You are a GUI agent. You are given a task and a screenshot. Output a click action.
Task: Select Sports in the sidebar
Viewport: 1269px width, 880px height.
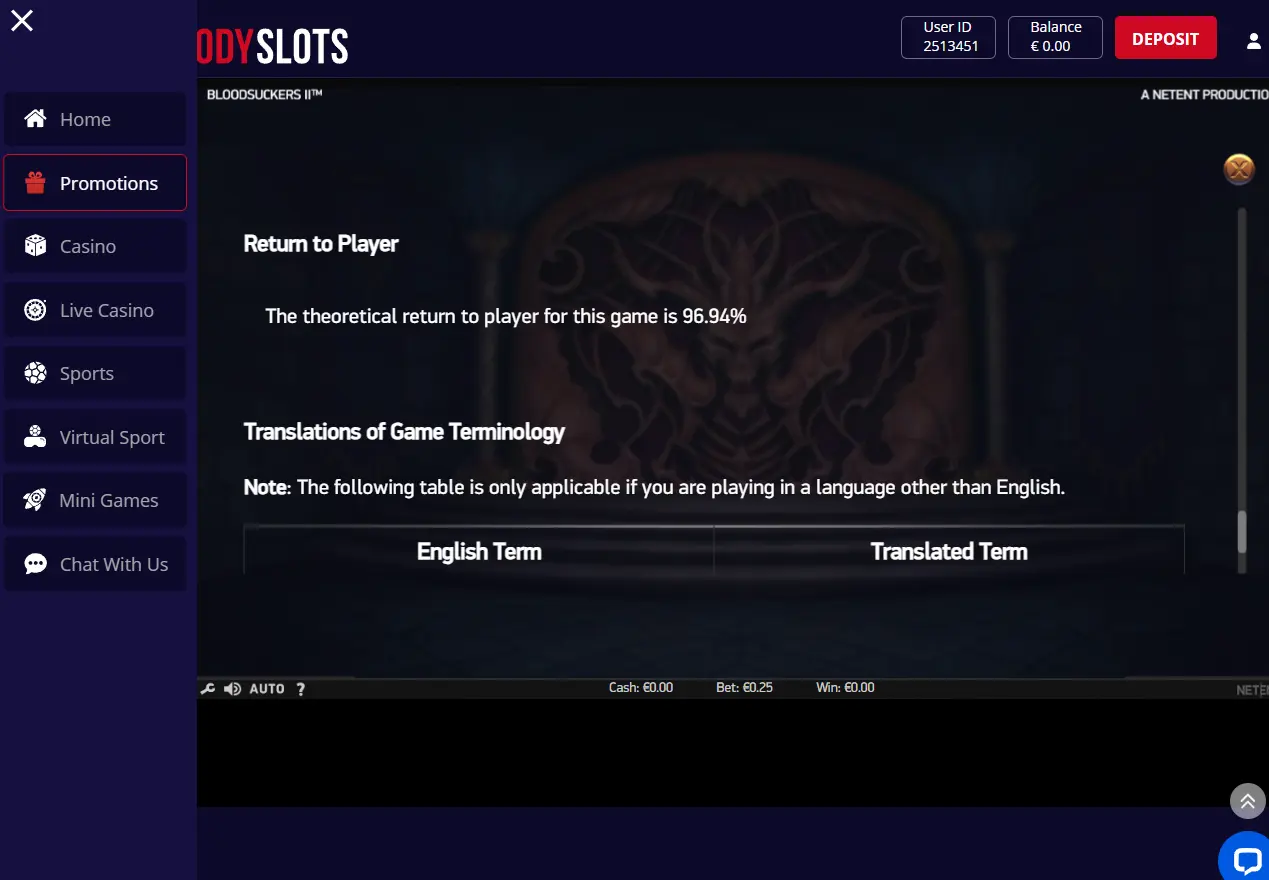(x=95, y=373)
